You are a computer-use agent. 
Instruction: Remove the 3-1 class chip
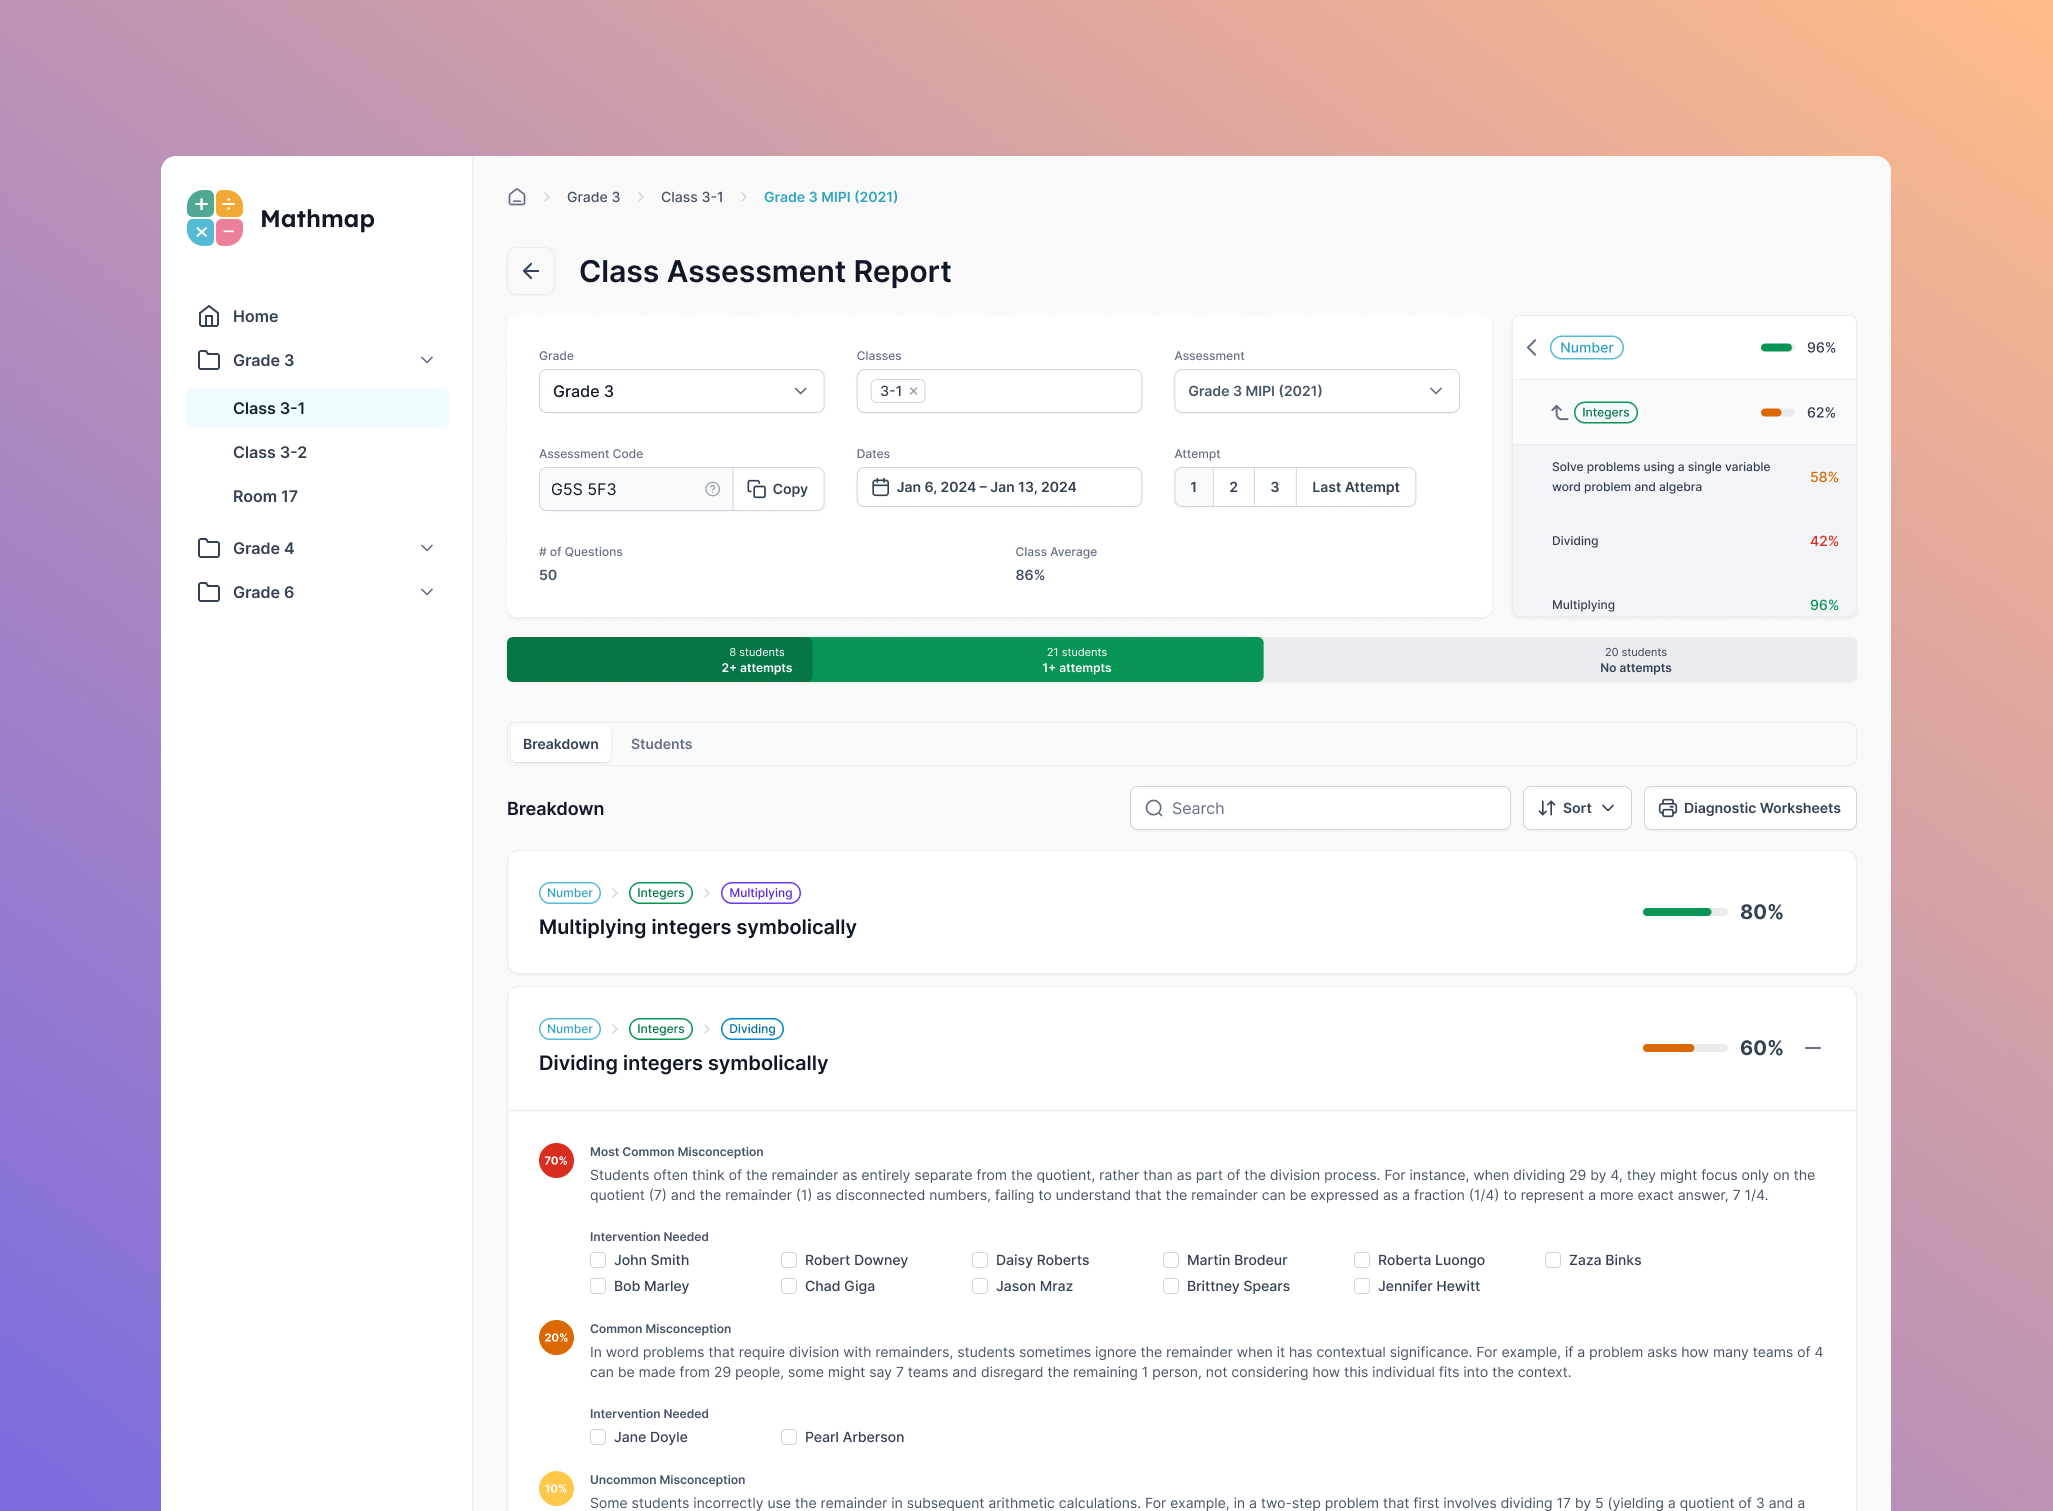914,391
